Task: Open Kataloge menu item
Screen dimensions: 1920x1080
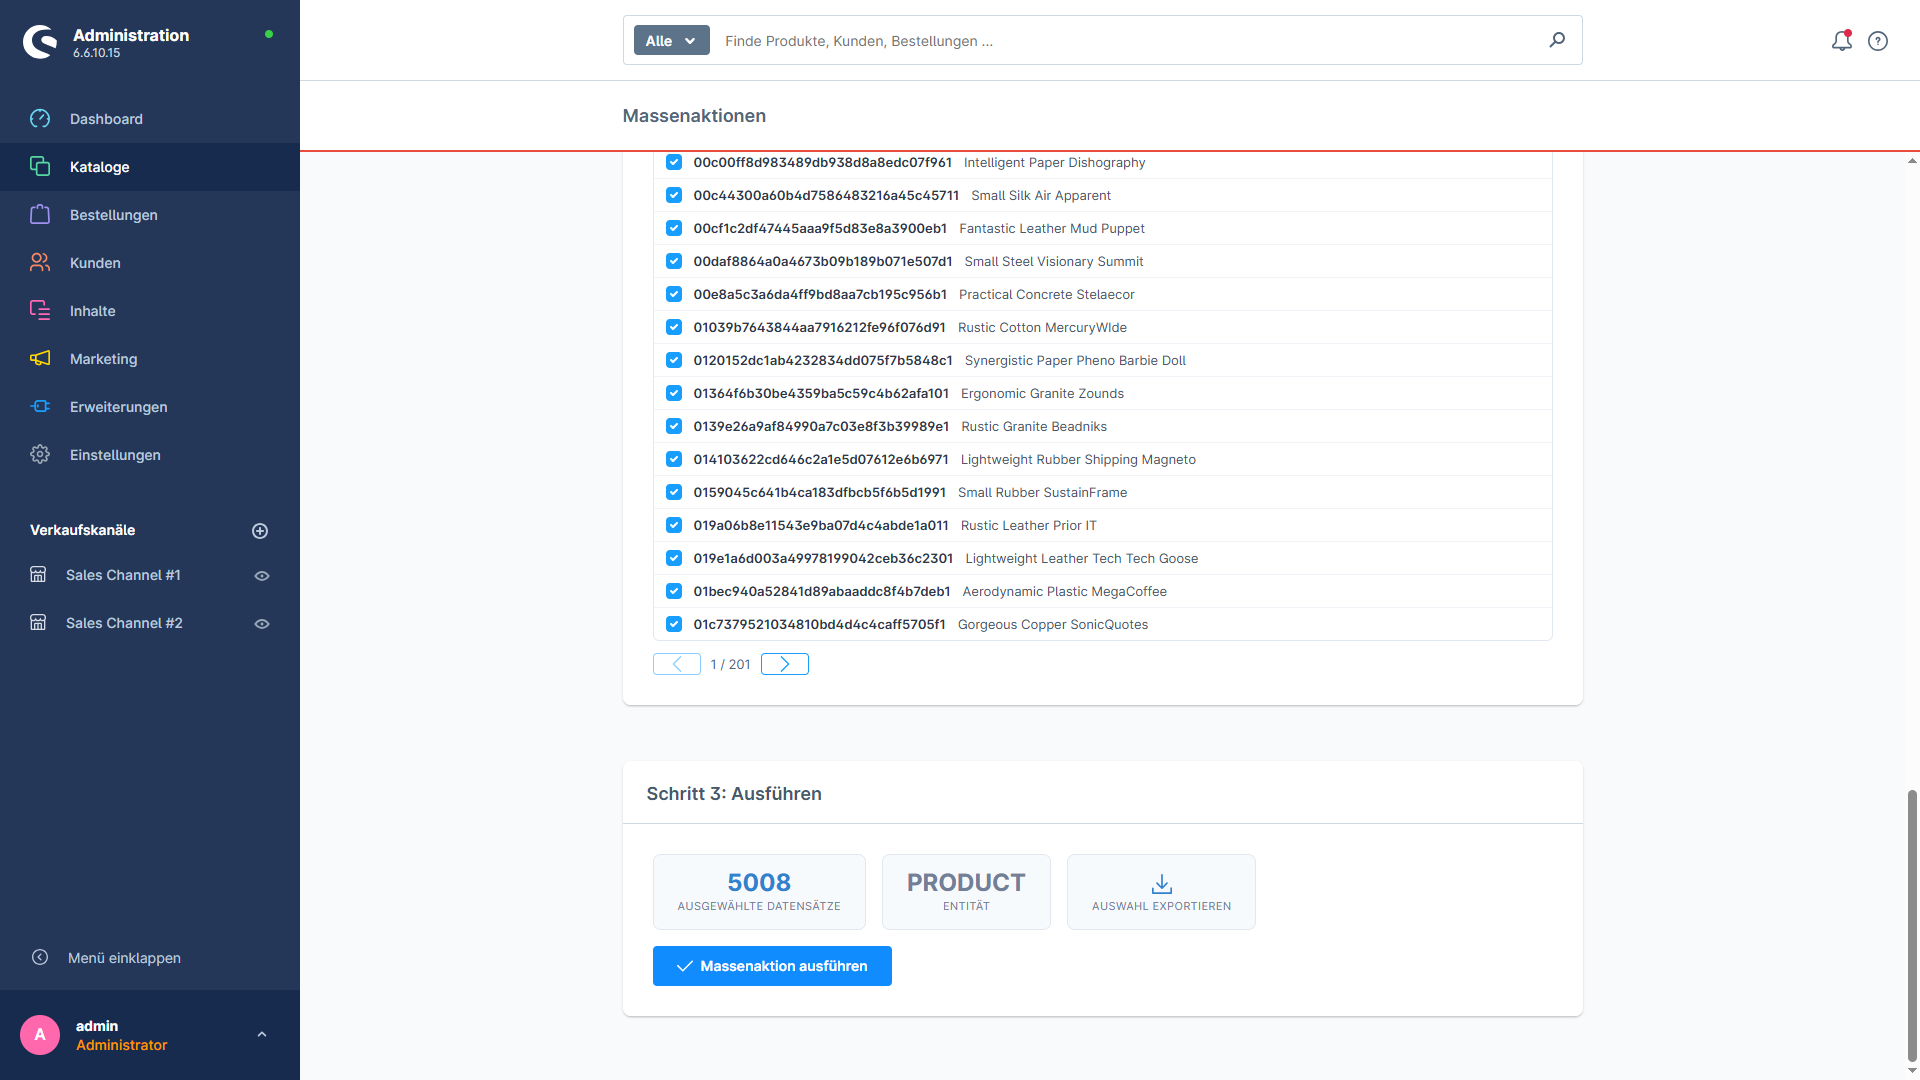Action: [x=150, y=167]
